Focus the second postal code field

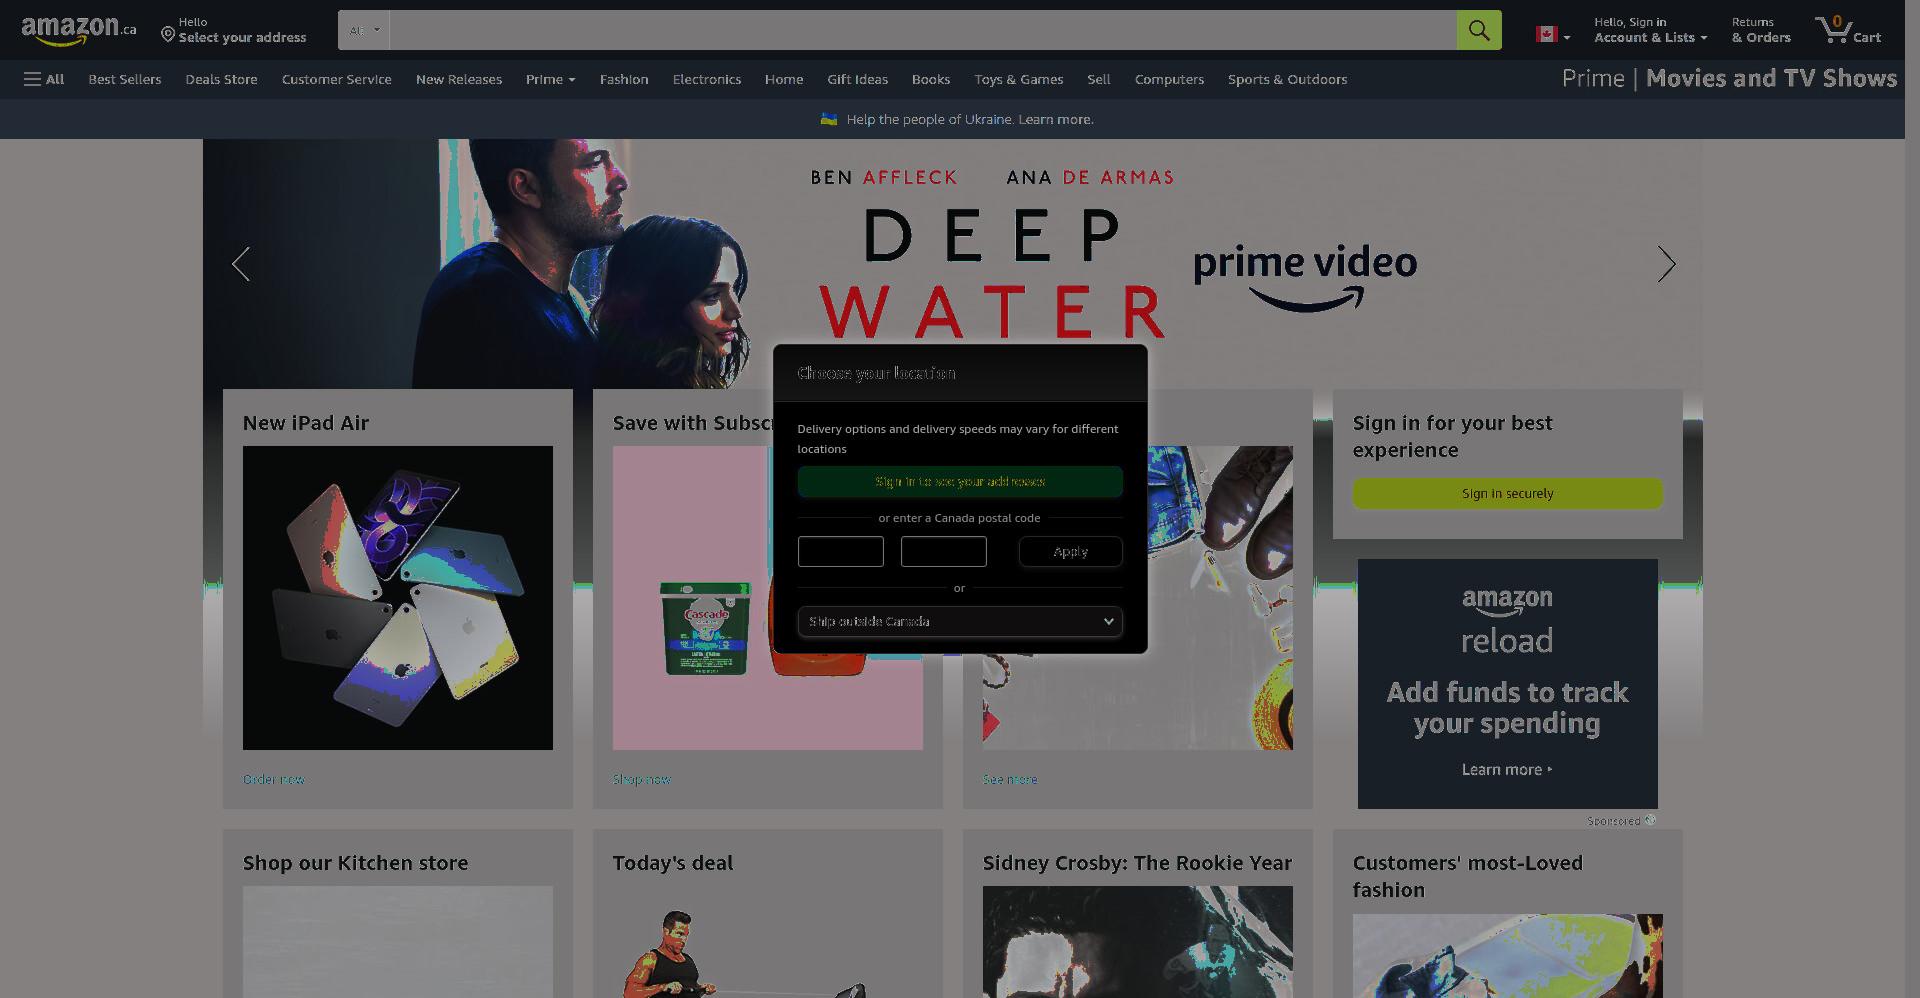coord(943,551)
